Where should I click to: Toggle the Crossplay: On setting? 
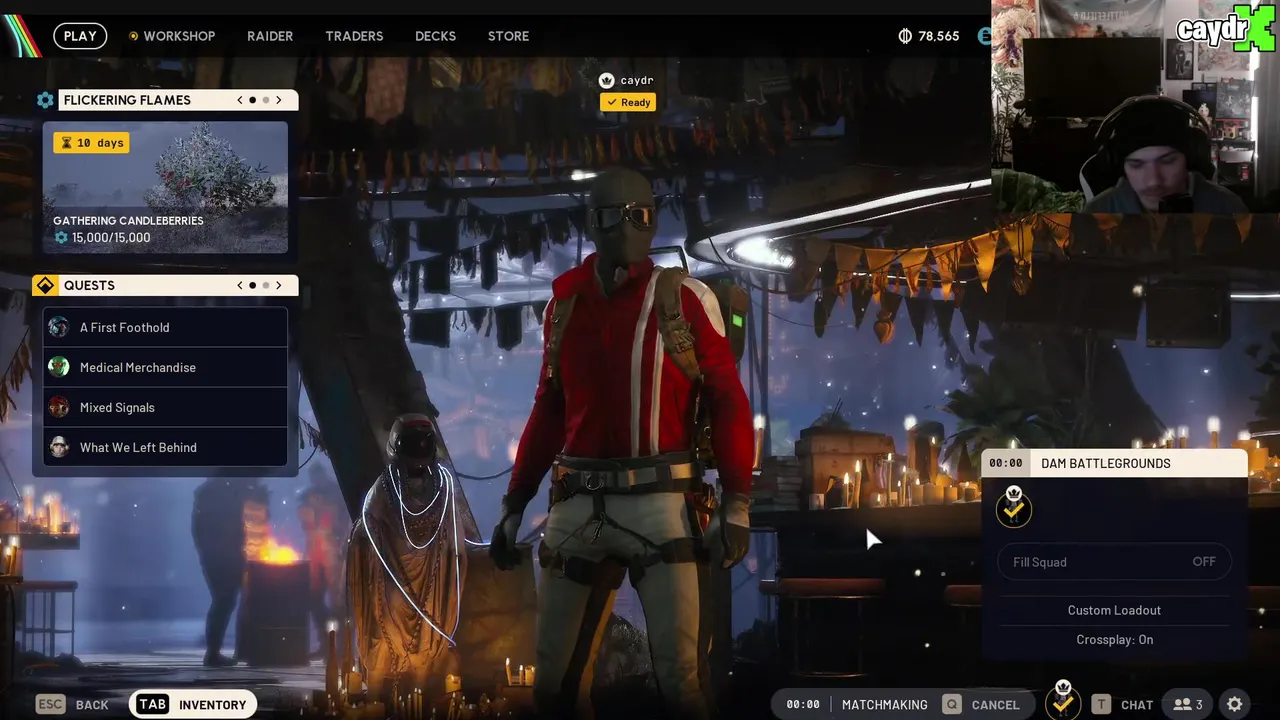[x=1115, y=640]
